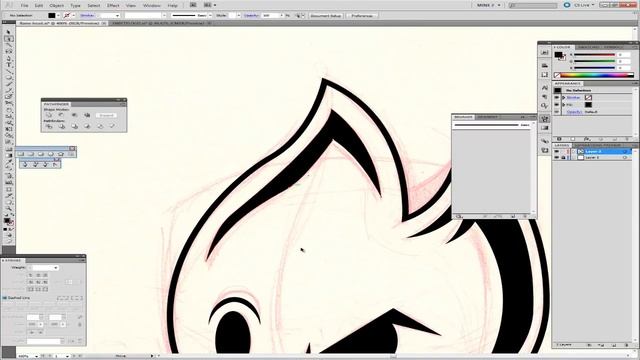
Task: Open the Window menu
Action: [x=151, y=6]
